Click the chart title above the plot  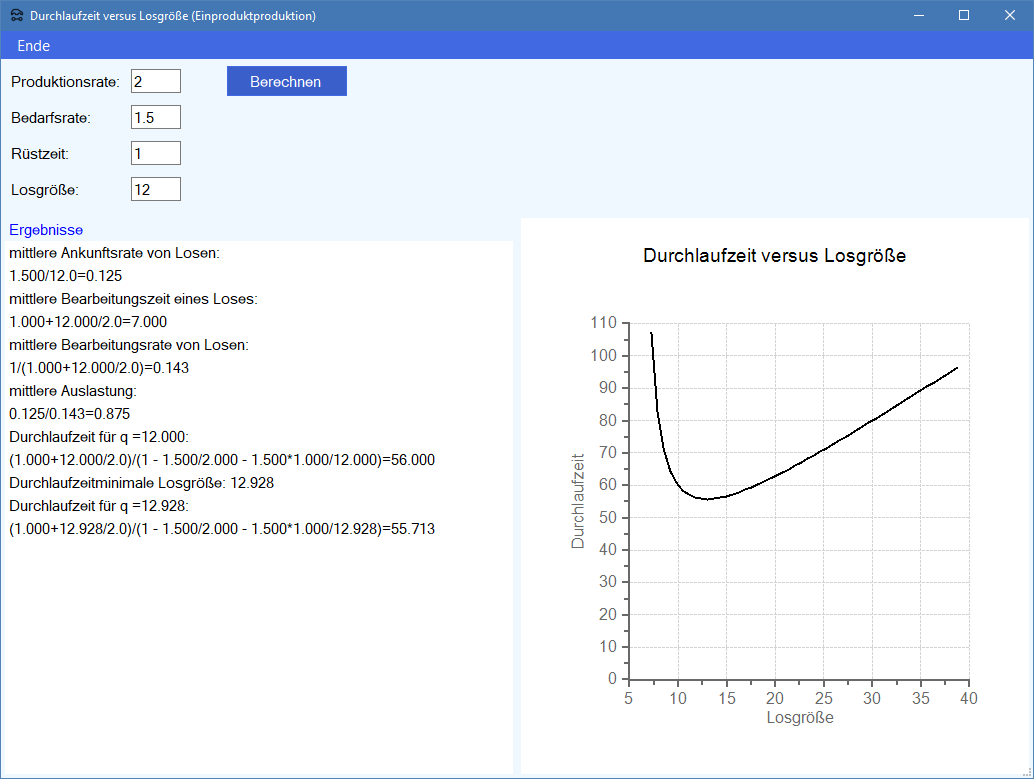tap(774, 256)
